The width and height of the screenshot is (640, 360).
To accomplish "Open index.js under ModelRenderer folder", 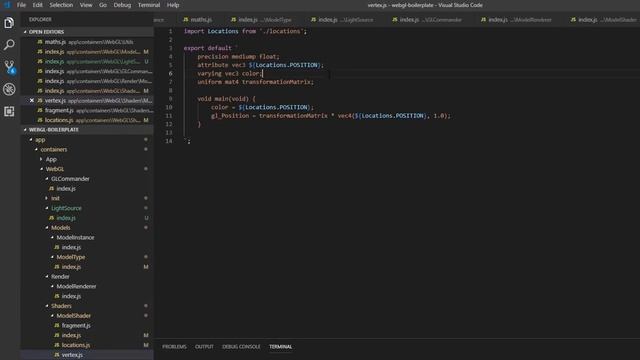I will click(x=87, y=296).
